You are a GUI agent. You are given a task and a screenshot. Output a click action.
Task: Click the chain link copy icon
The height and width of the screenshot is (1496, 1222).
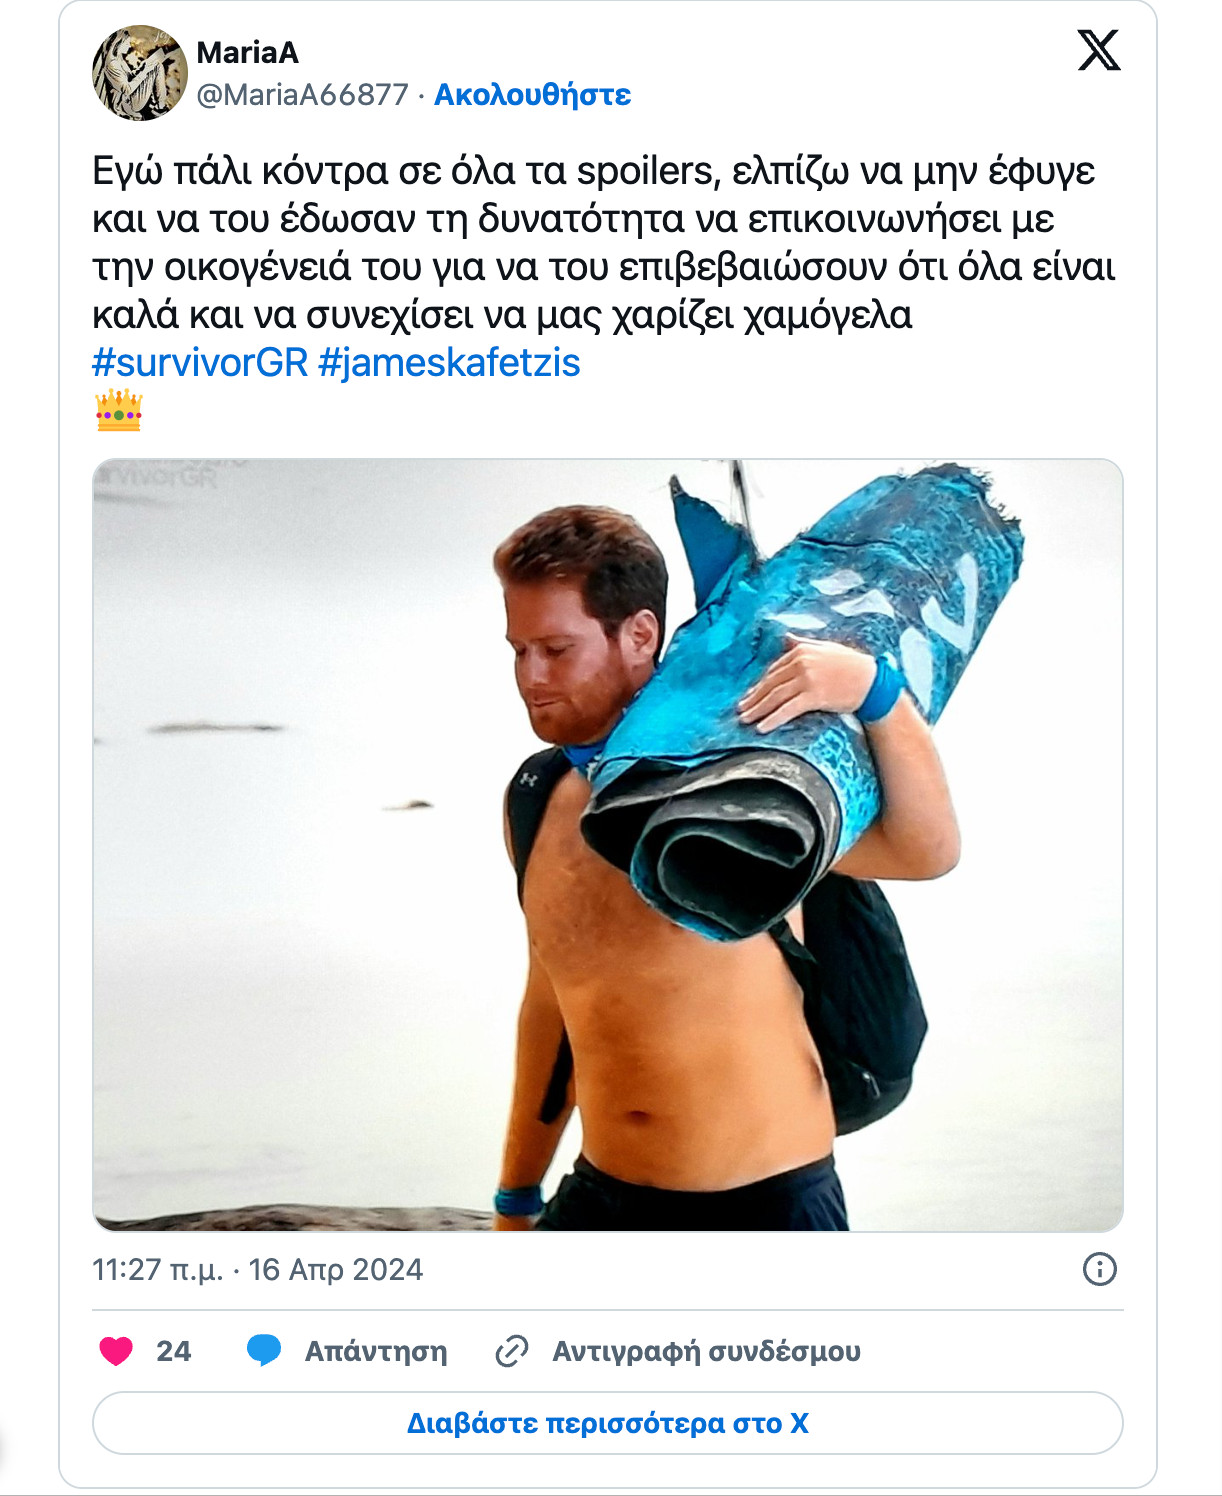pos(512,1351)
